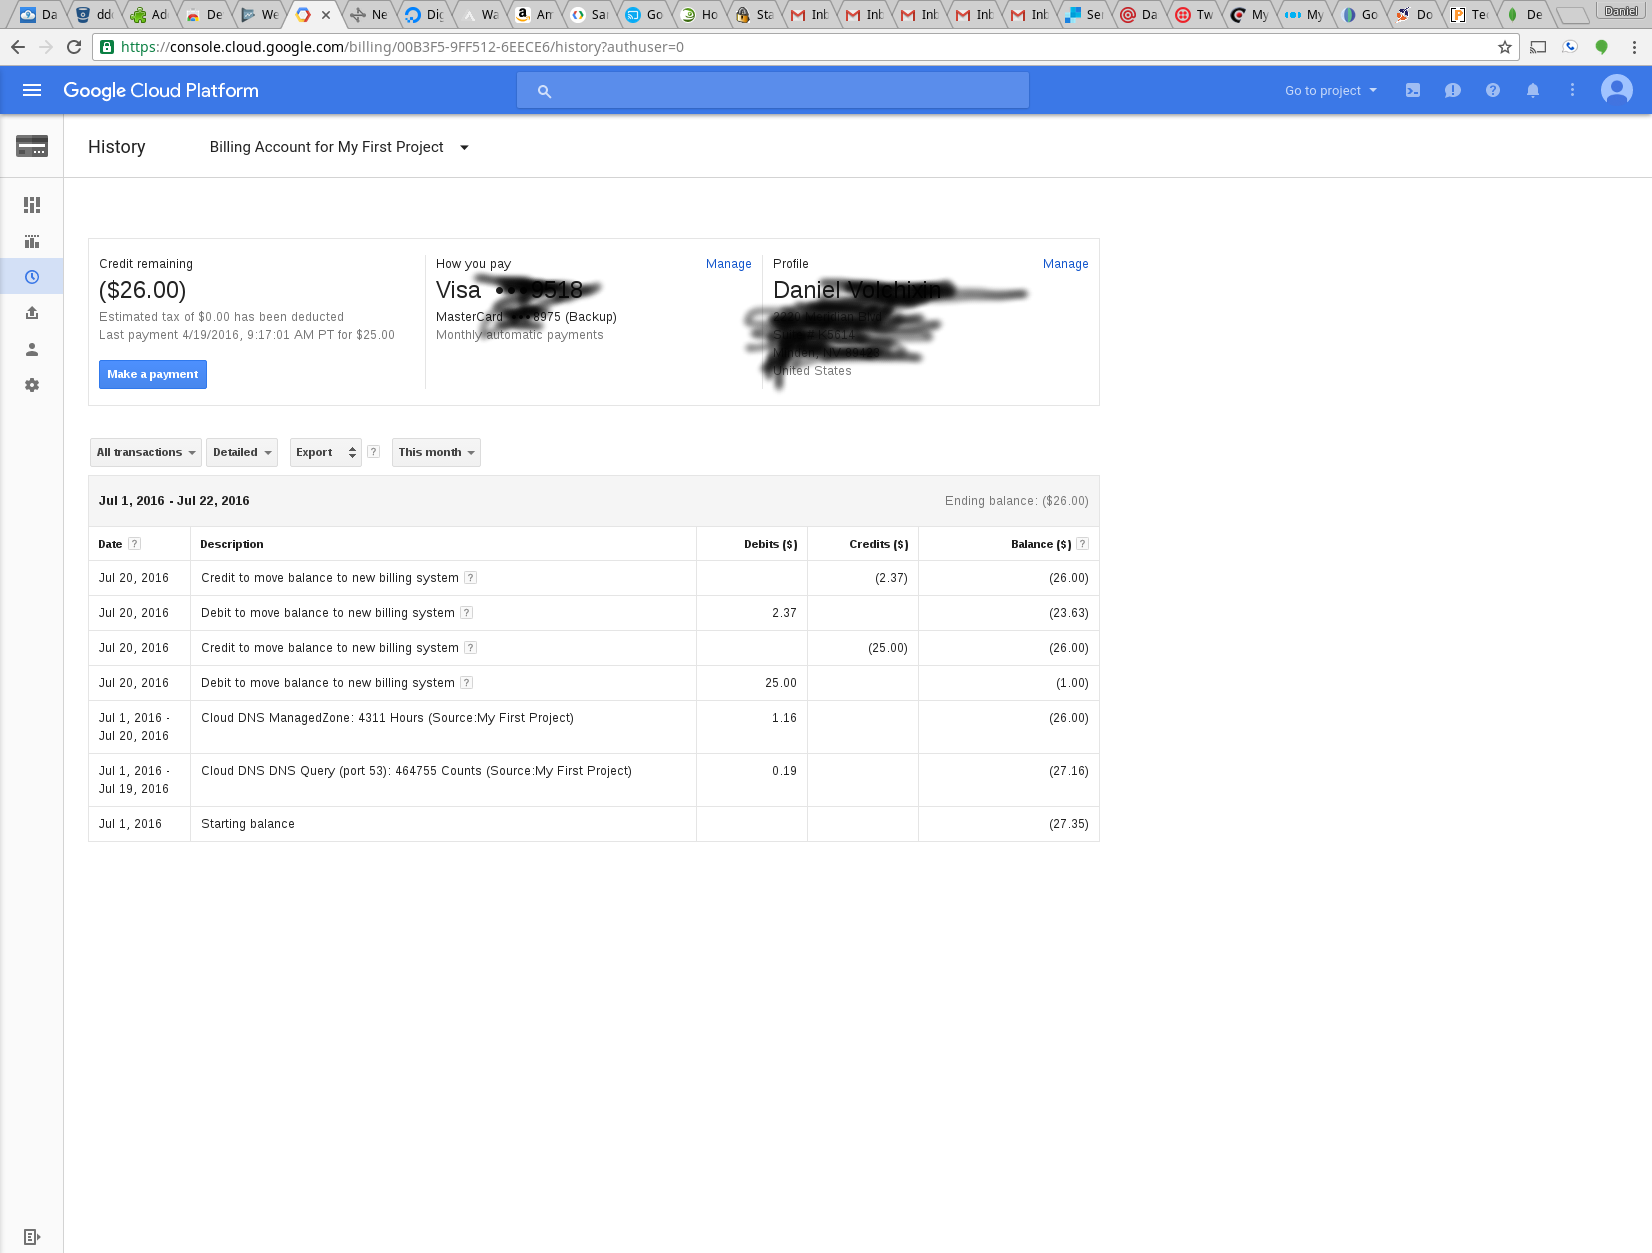Open the billing Overview dashboard icon
The width and height of the screenshot is (1652, 1253).
32,205
